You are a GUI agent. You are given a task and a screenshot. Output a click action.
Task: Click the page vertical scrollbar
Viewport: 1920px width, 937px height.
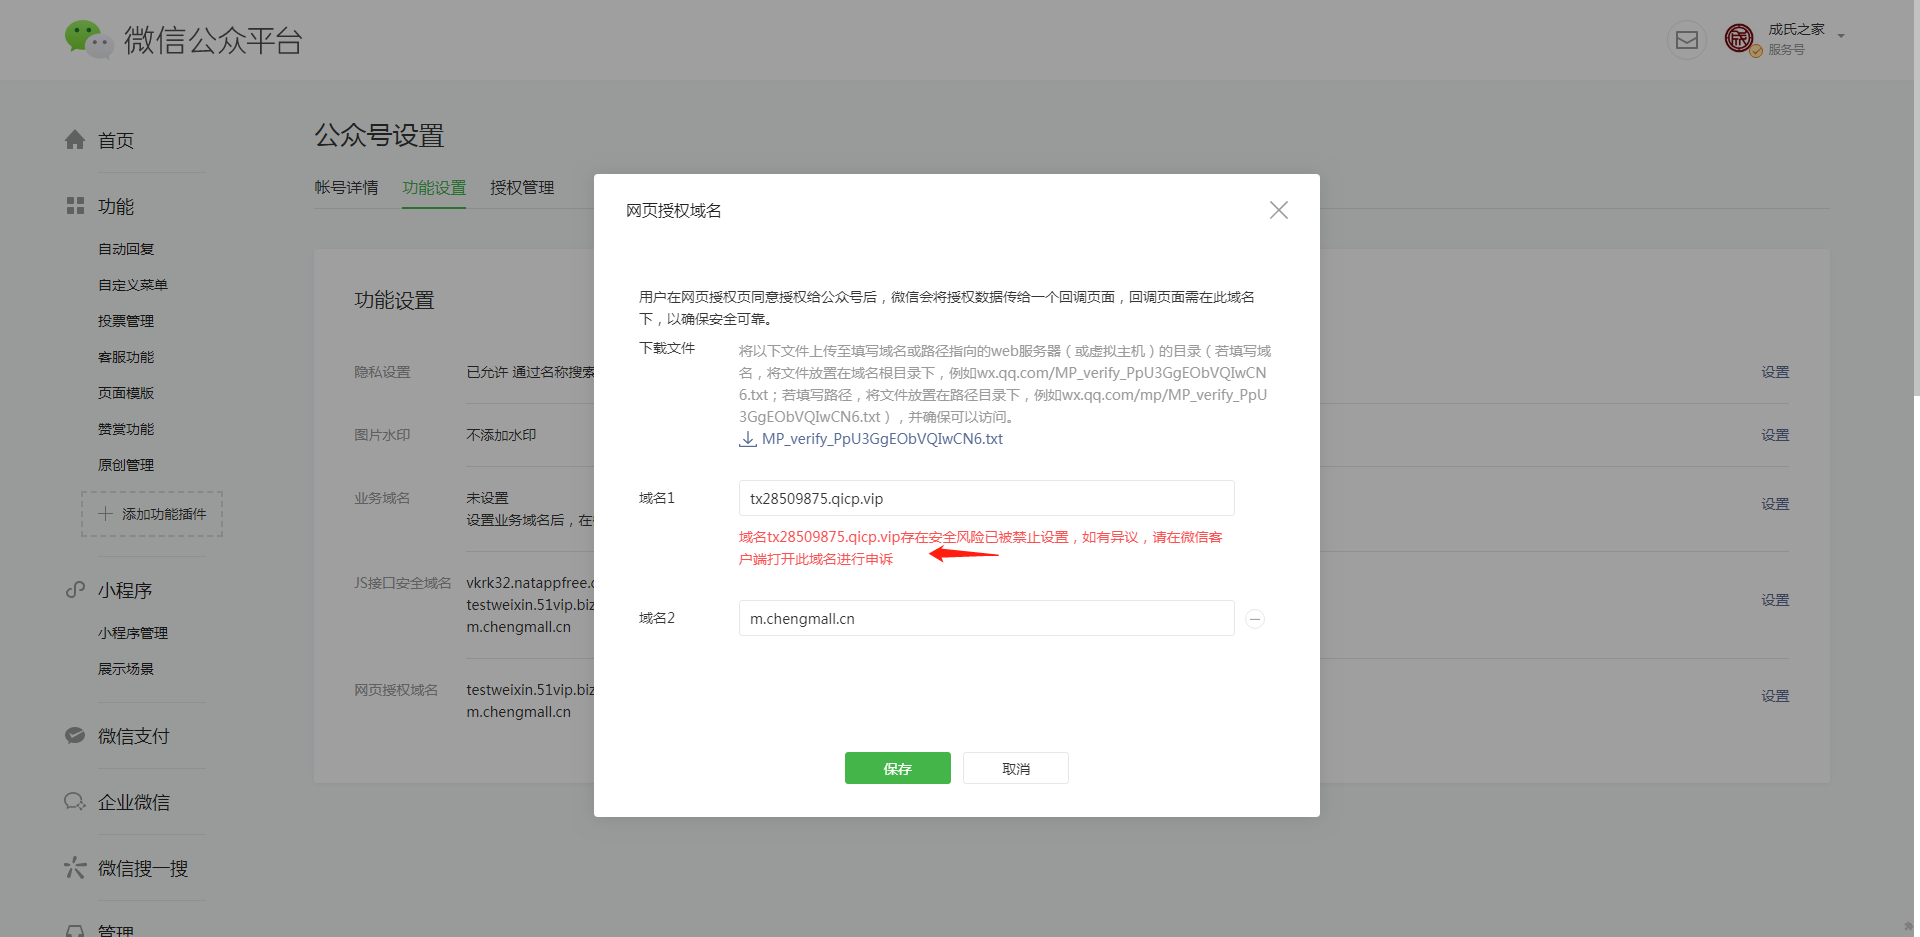pyautogui.click(x=1916, y=200)
